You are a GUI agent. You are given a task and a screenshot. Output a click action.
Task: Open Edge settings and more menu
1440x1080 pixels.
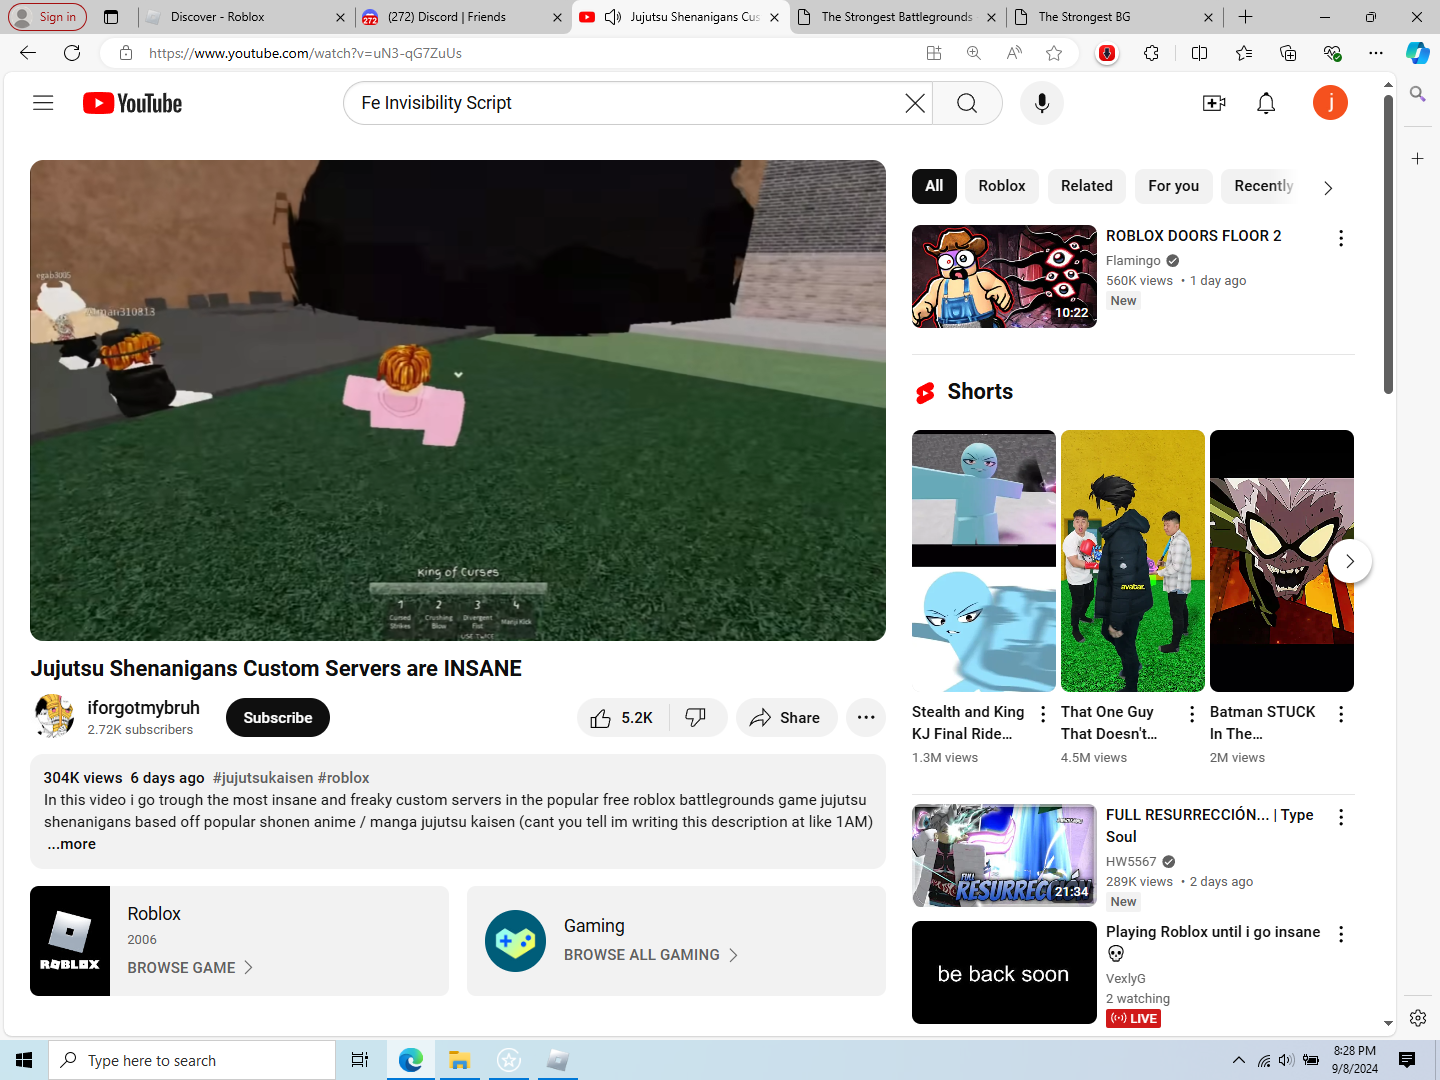(x=1376, y=53)
